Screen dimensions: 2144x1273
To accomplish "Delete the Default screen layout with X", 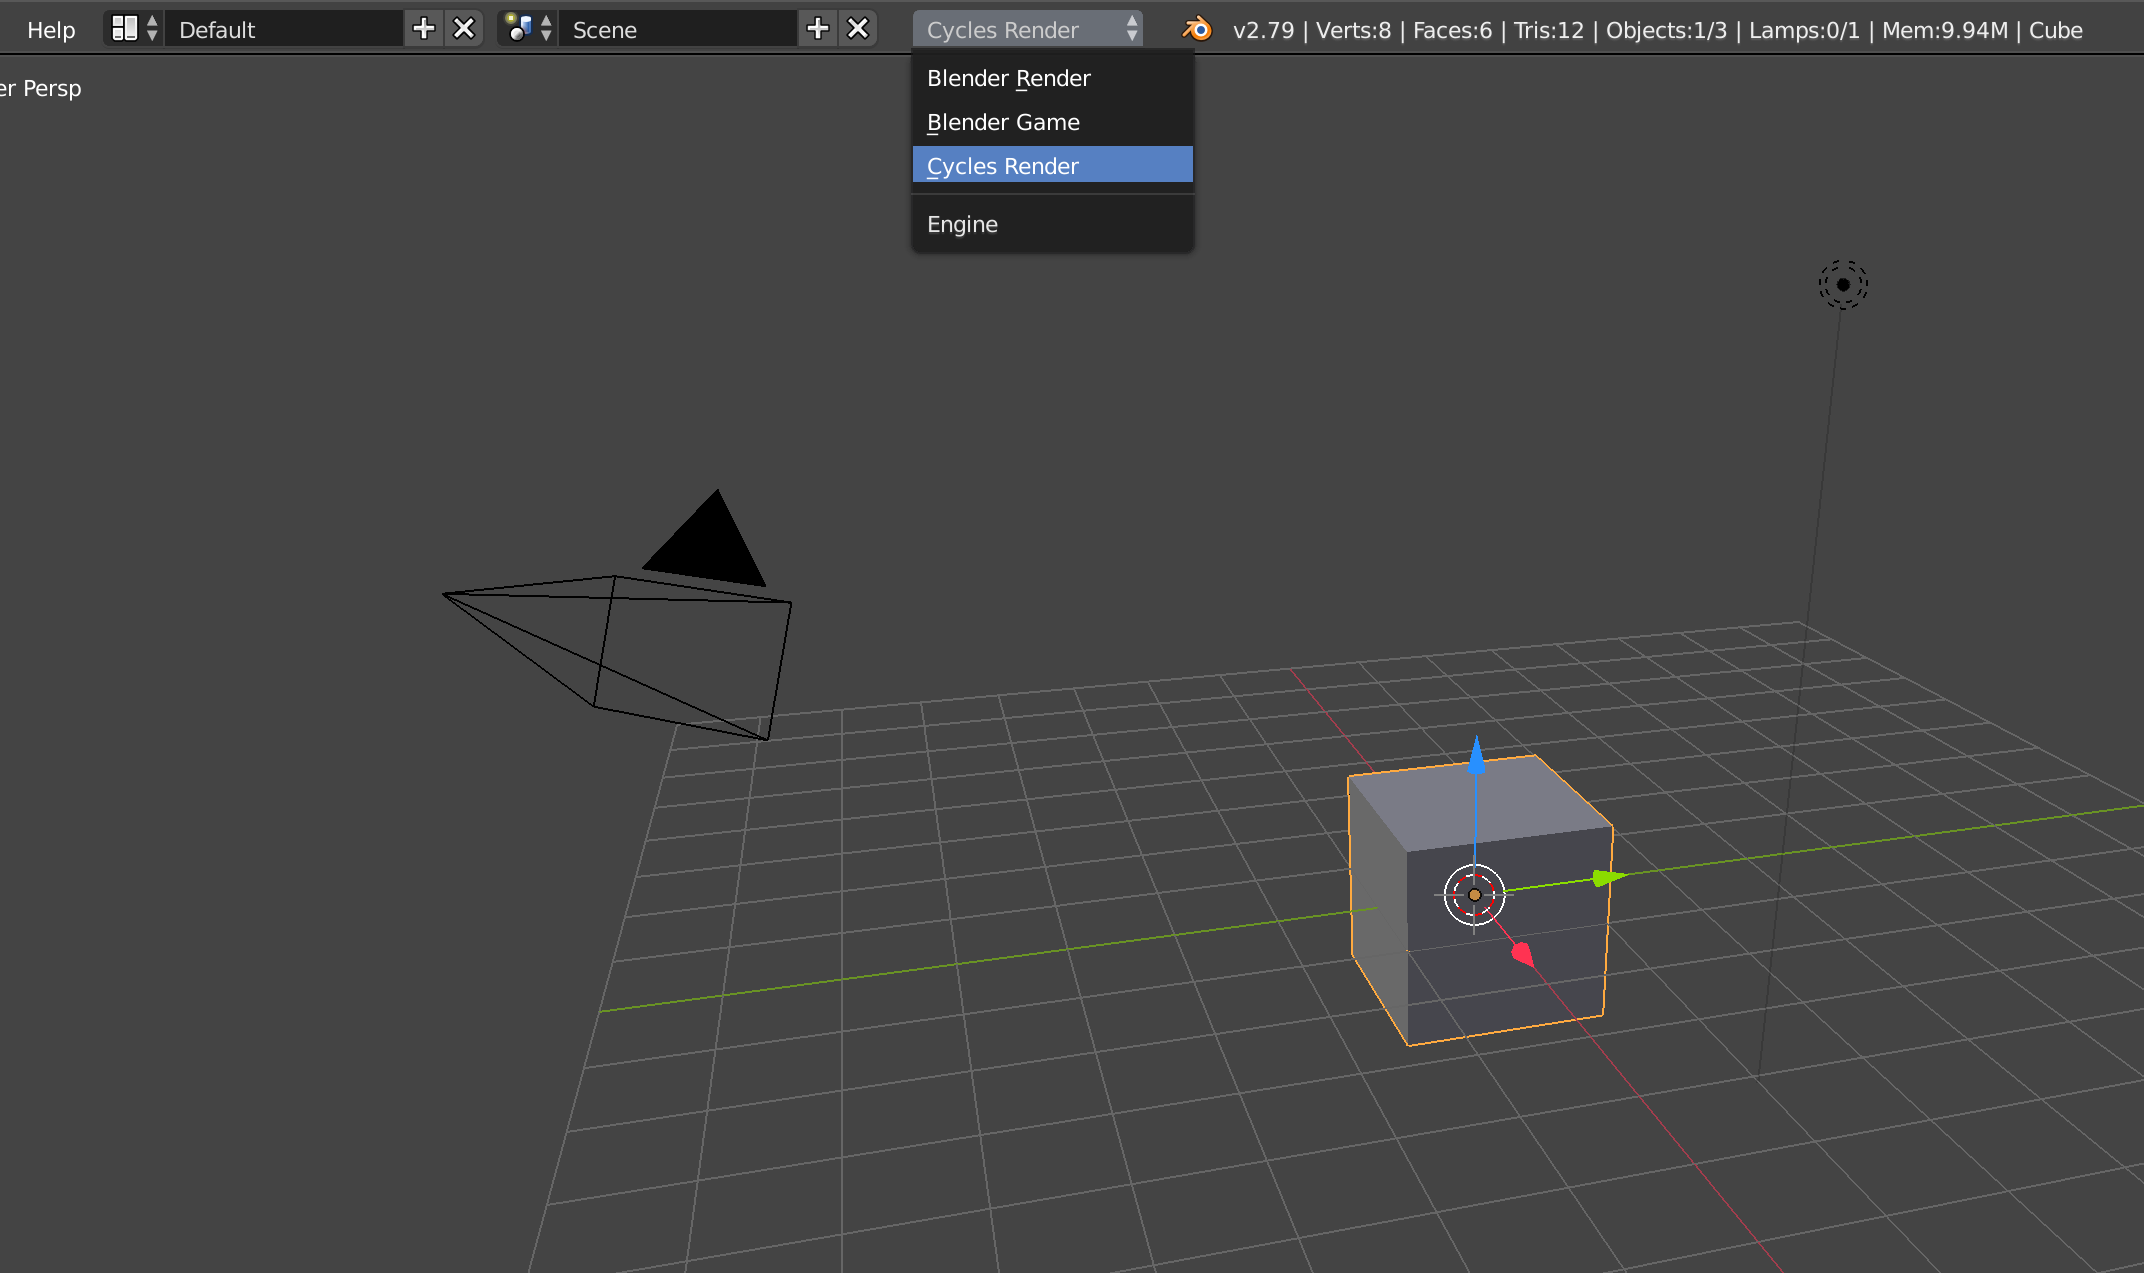I will tap(464, 29).
